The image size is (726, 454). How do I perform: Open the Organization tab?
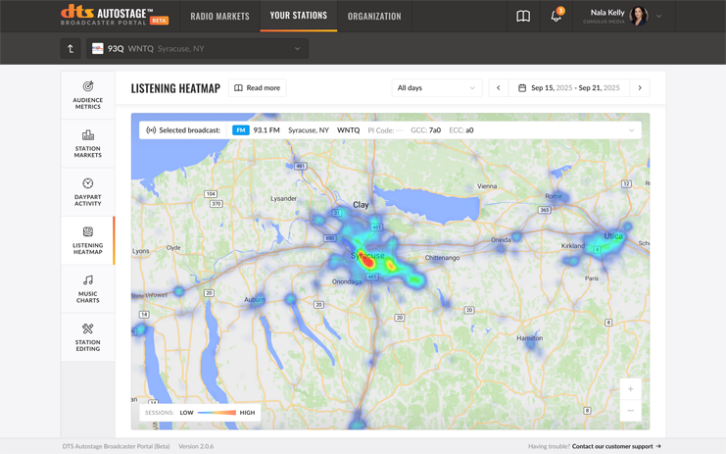[x=374, y=16]
